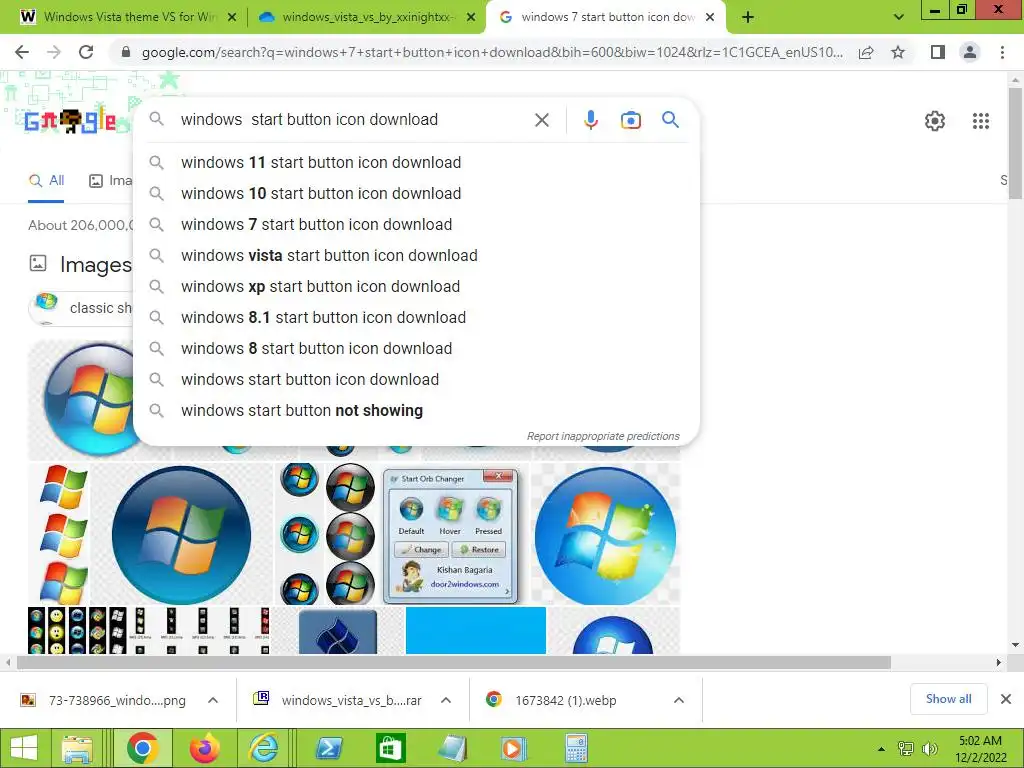Open Calculator from taskbar

pyautogui.click(x=576, y=748)
